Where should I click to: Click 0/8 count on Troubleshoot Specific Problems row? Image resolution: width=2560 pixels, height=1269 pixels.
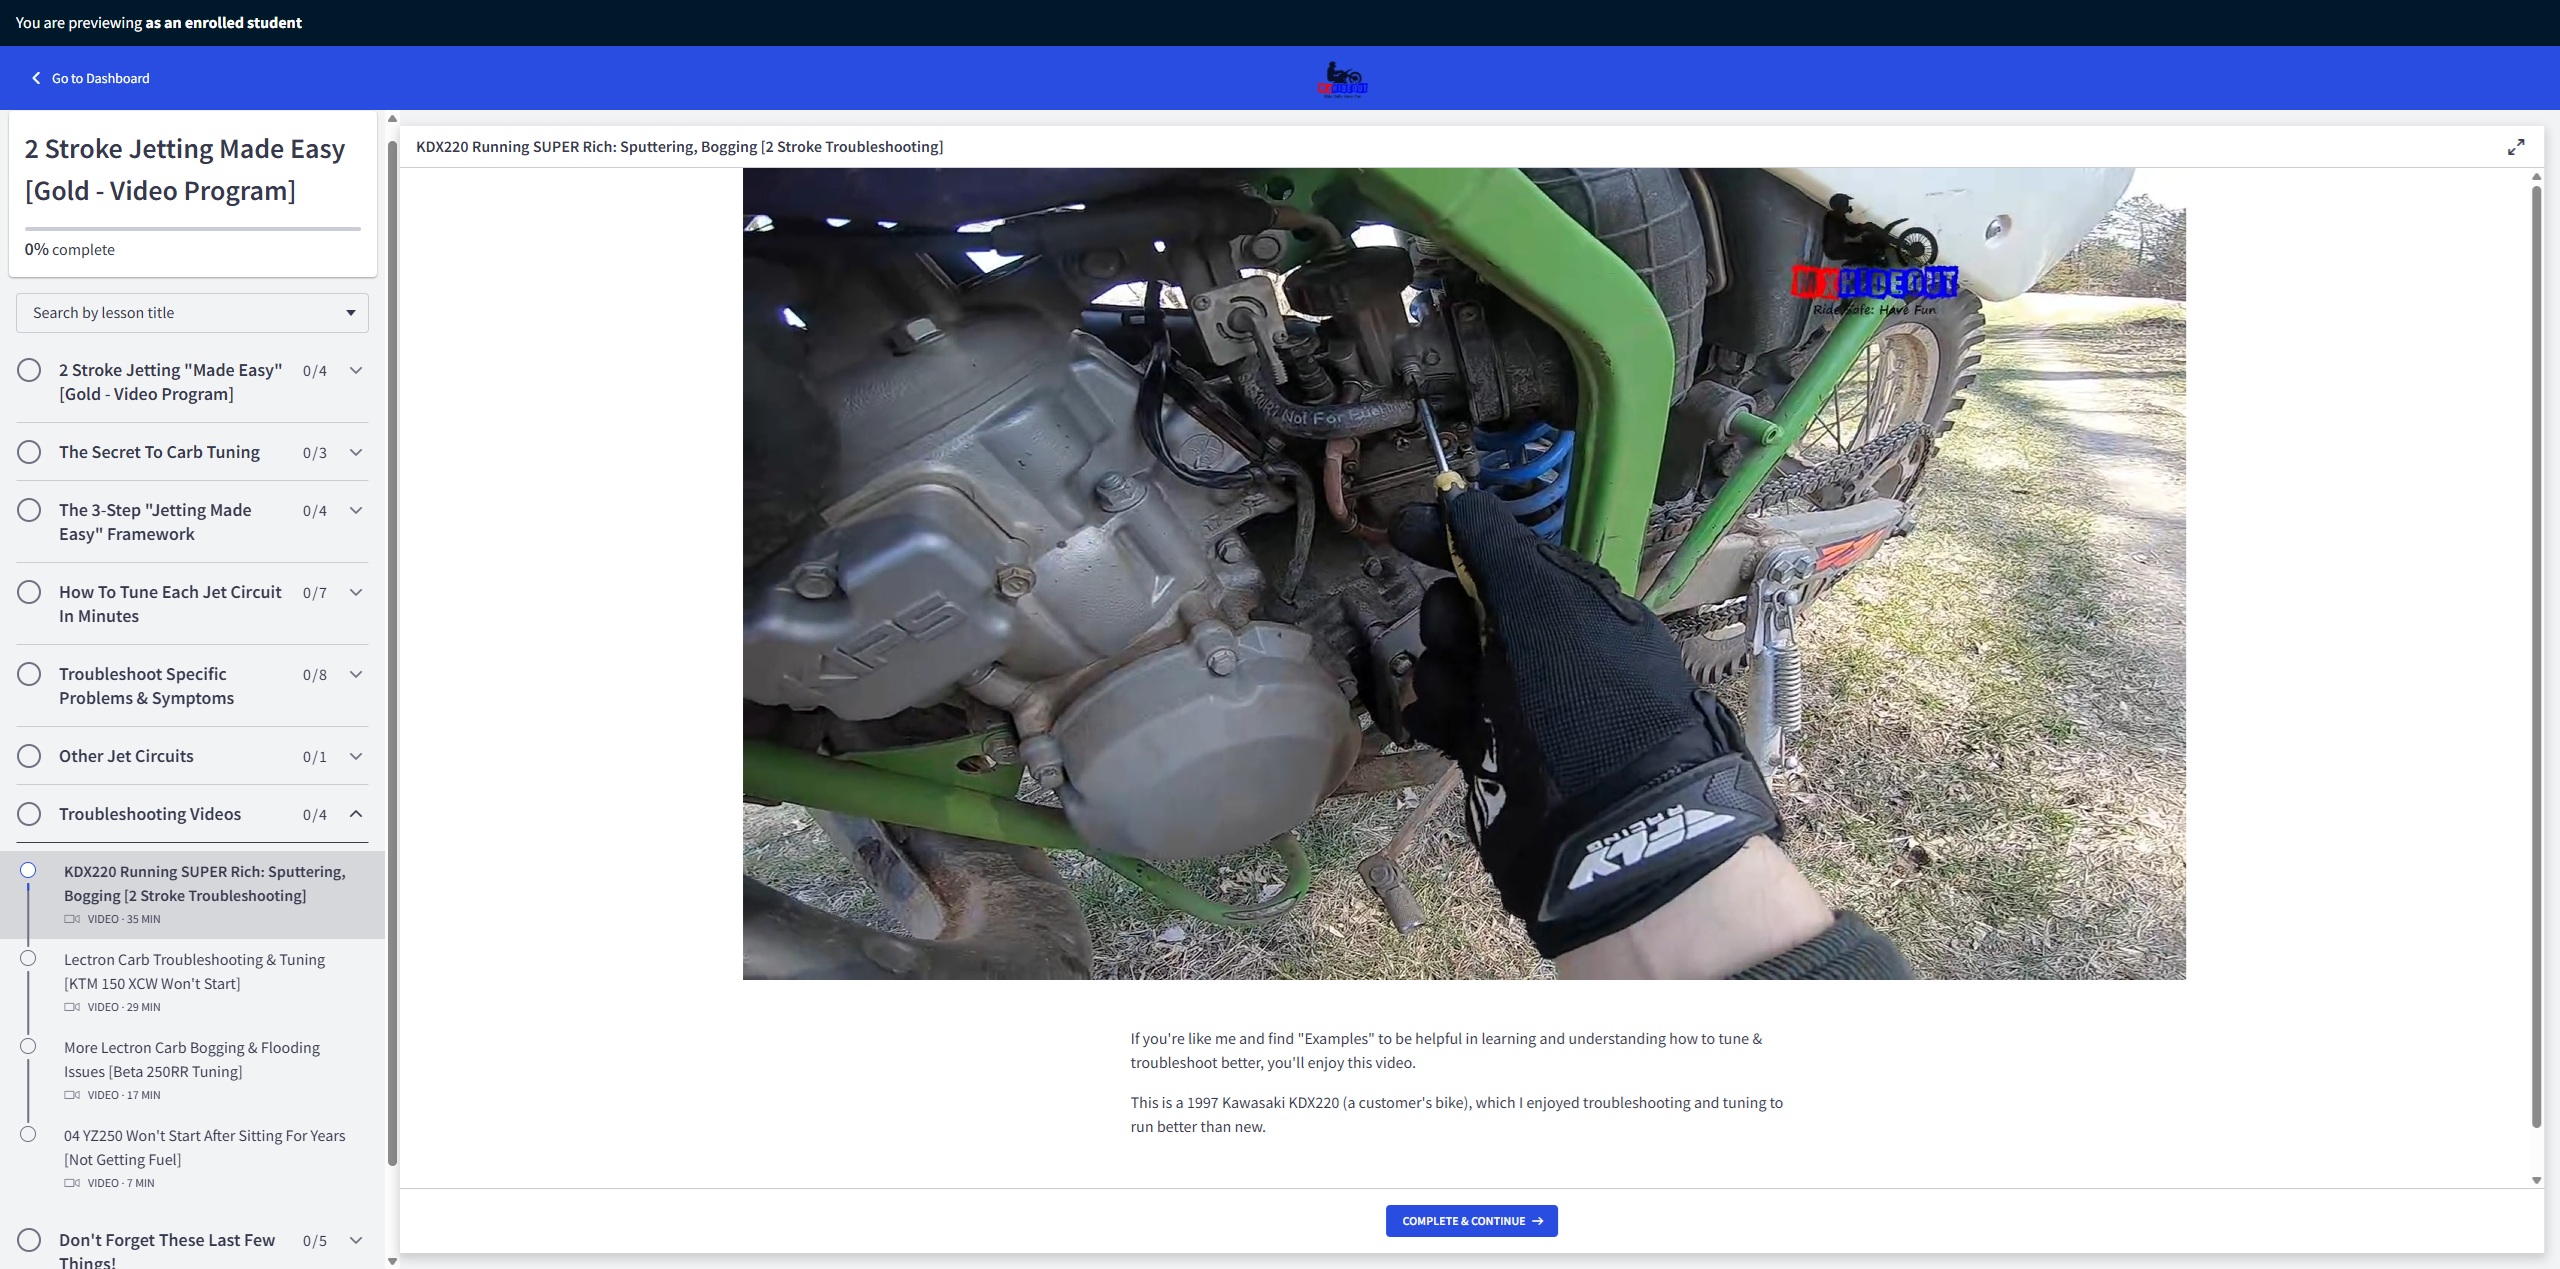click(315, 675)
